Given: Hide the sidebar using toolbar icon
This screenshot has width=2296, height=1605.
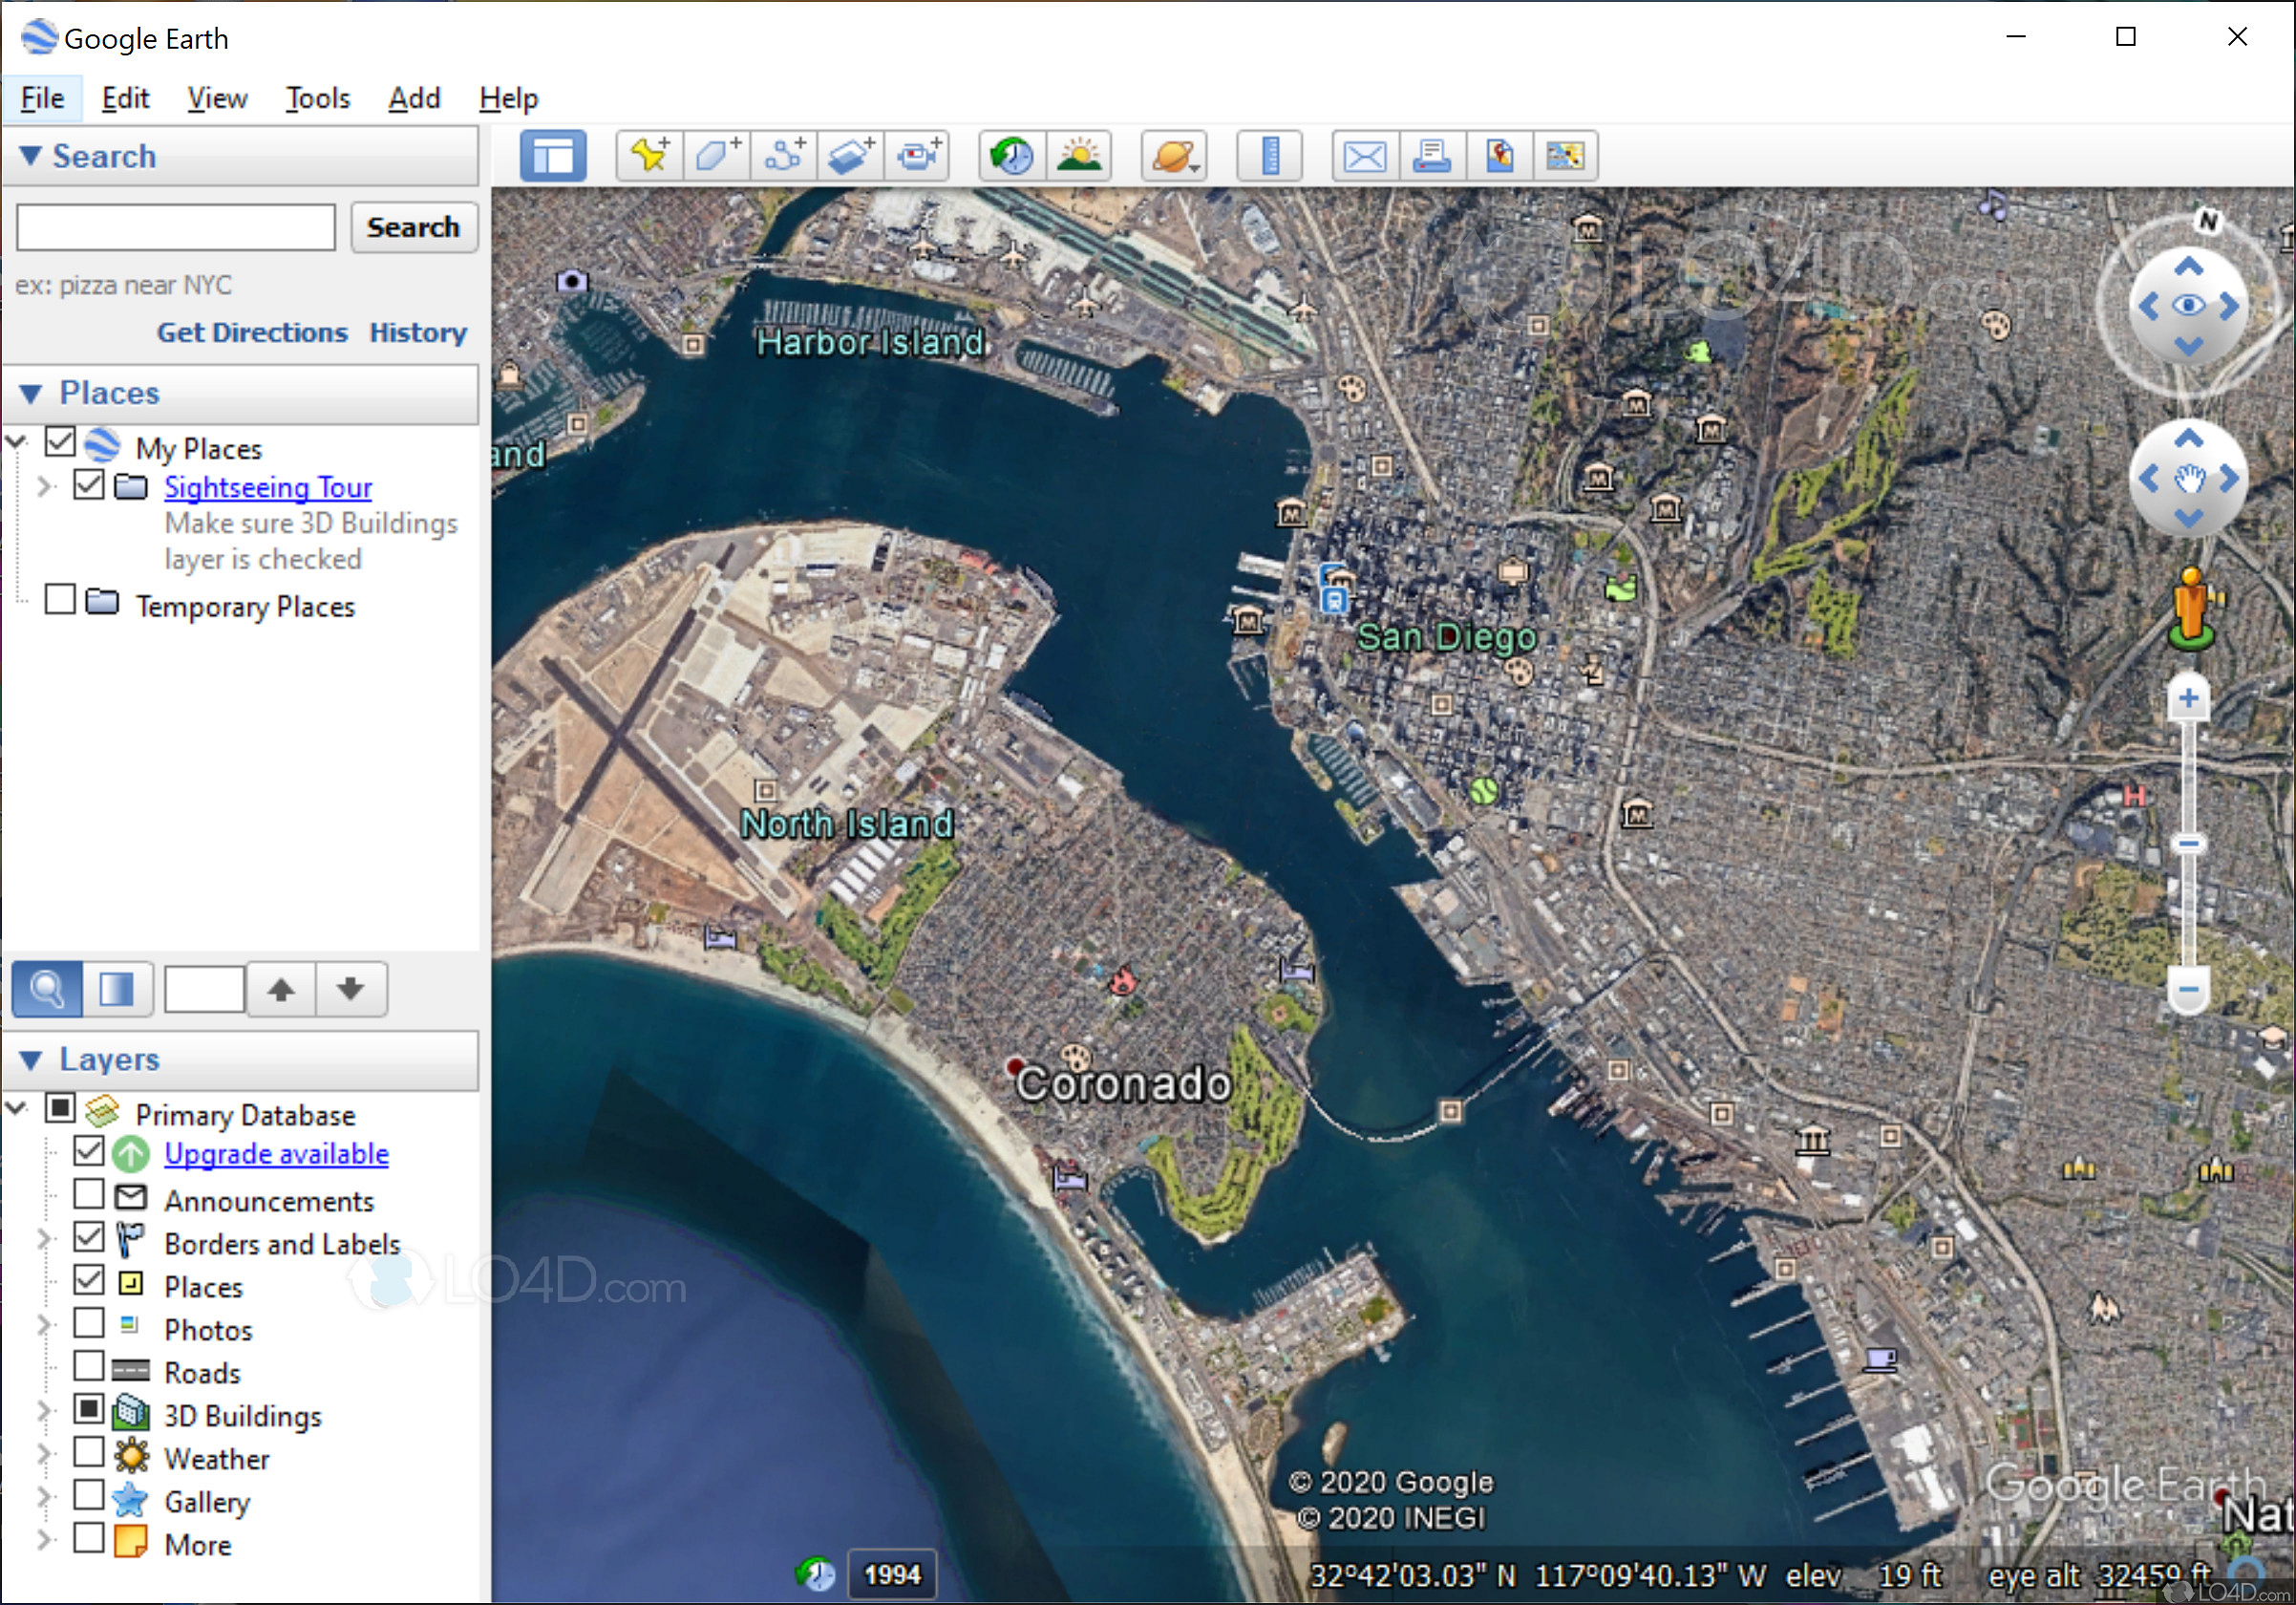Looking at the screenshot, I should (x=552, y=156).
